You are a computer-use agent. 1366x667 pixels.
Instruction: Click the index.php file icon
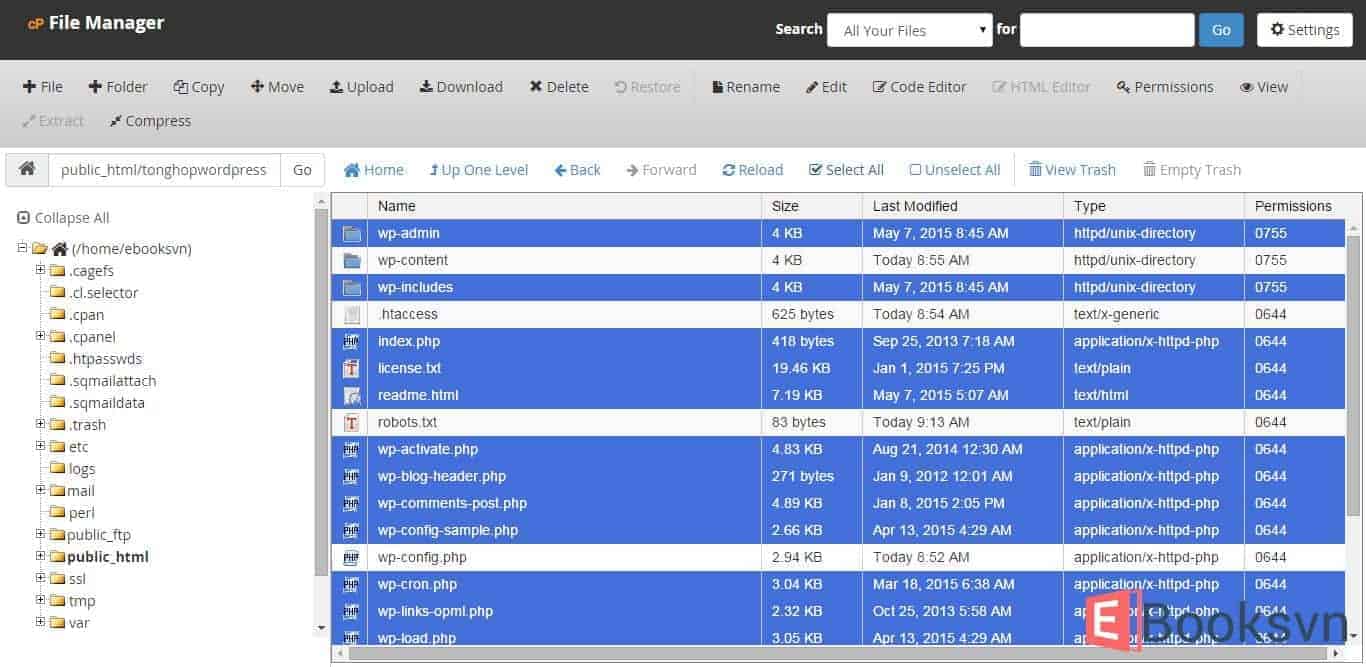(x=351, y=341)
